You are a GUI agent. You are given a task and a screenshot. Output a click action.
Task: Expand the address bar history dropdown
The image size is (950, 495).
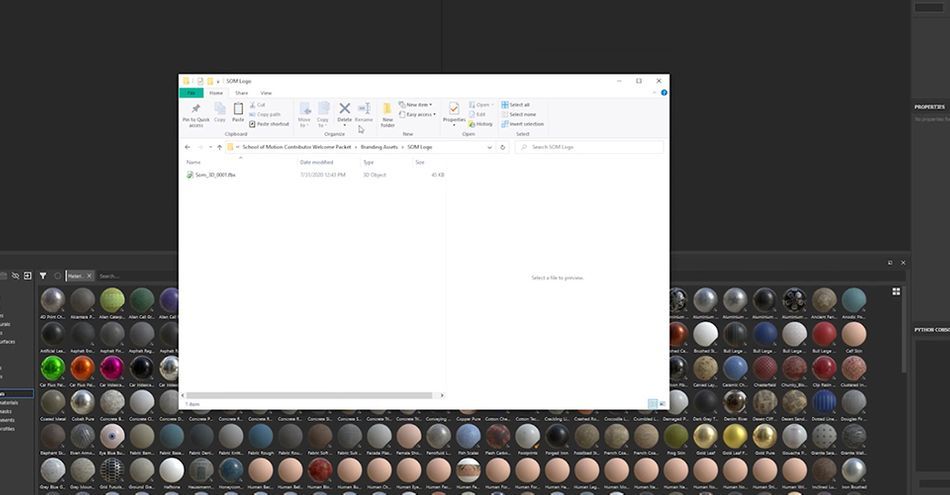click(490, 147)
